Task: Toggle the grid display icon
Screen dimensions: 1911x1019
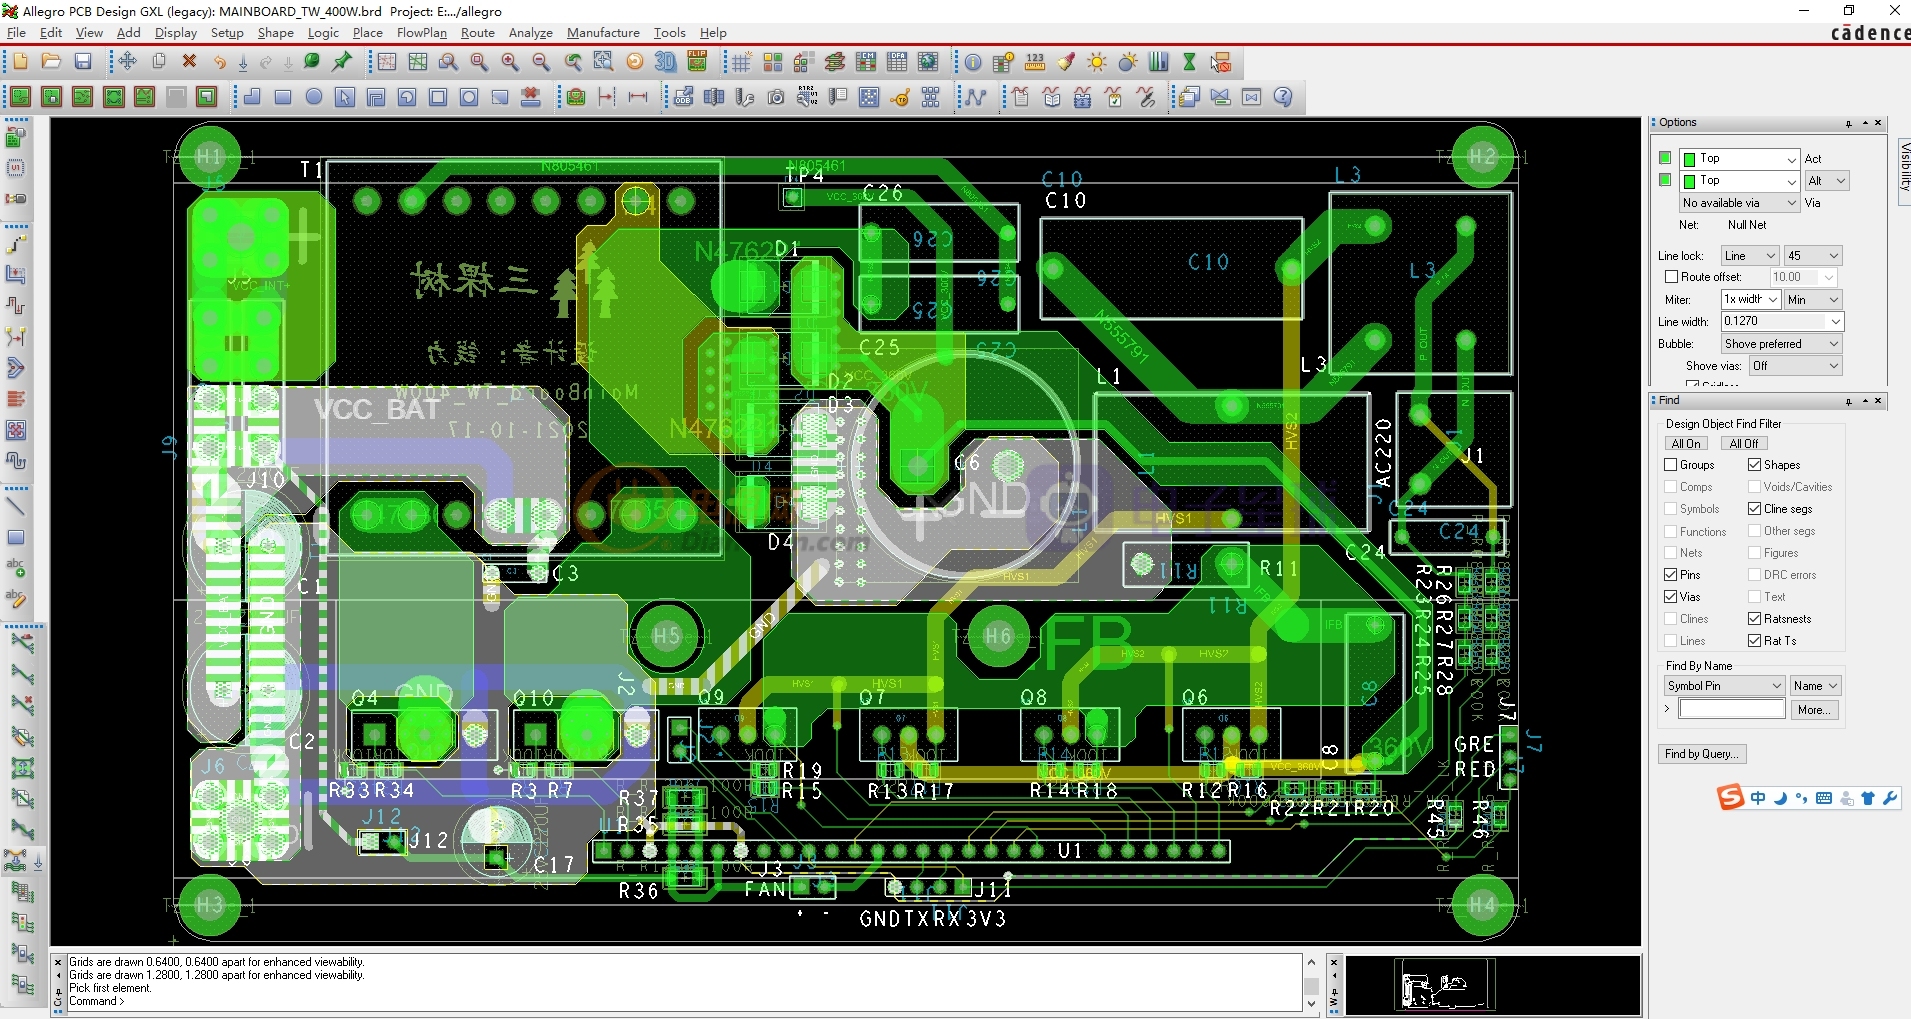Action: pyautogui.click(x=741, y=62)
